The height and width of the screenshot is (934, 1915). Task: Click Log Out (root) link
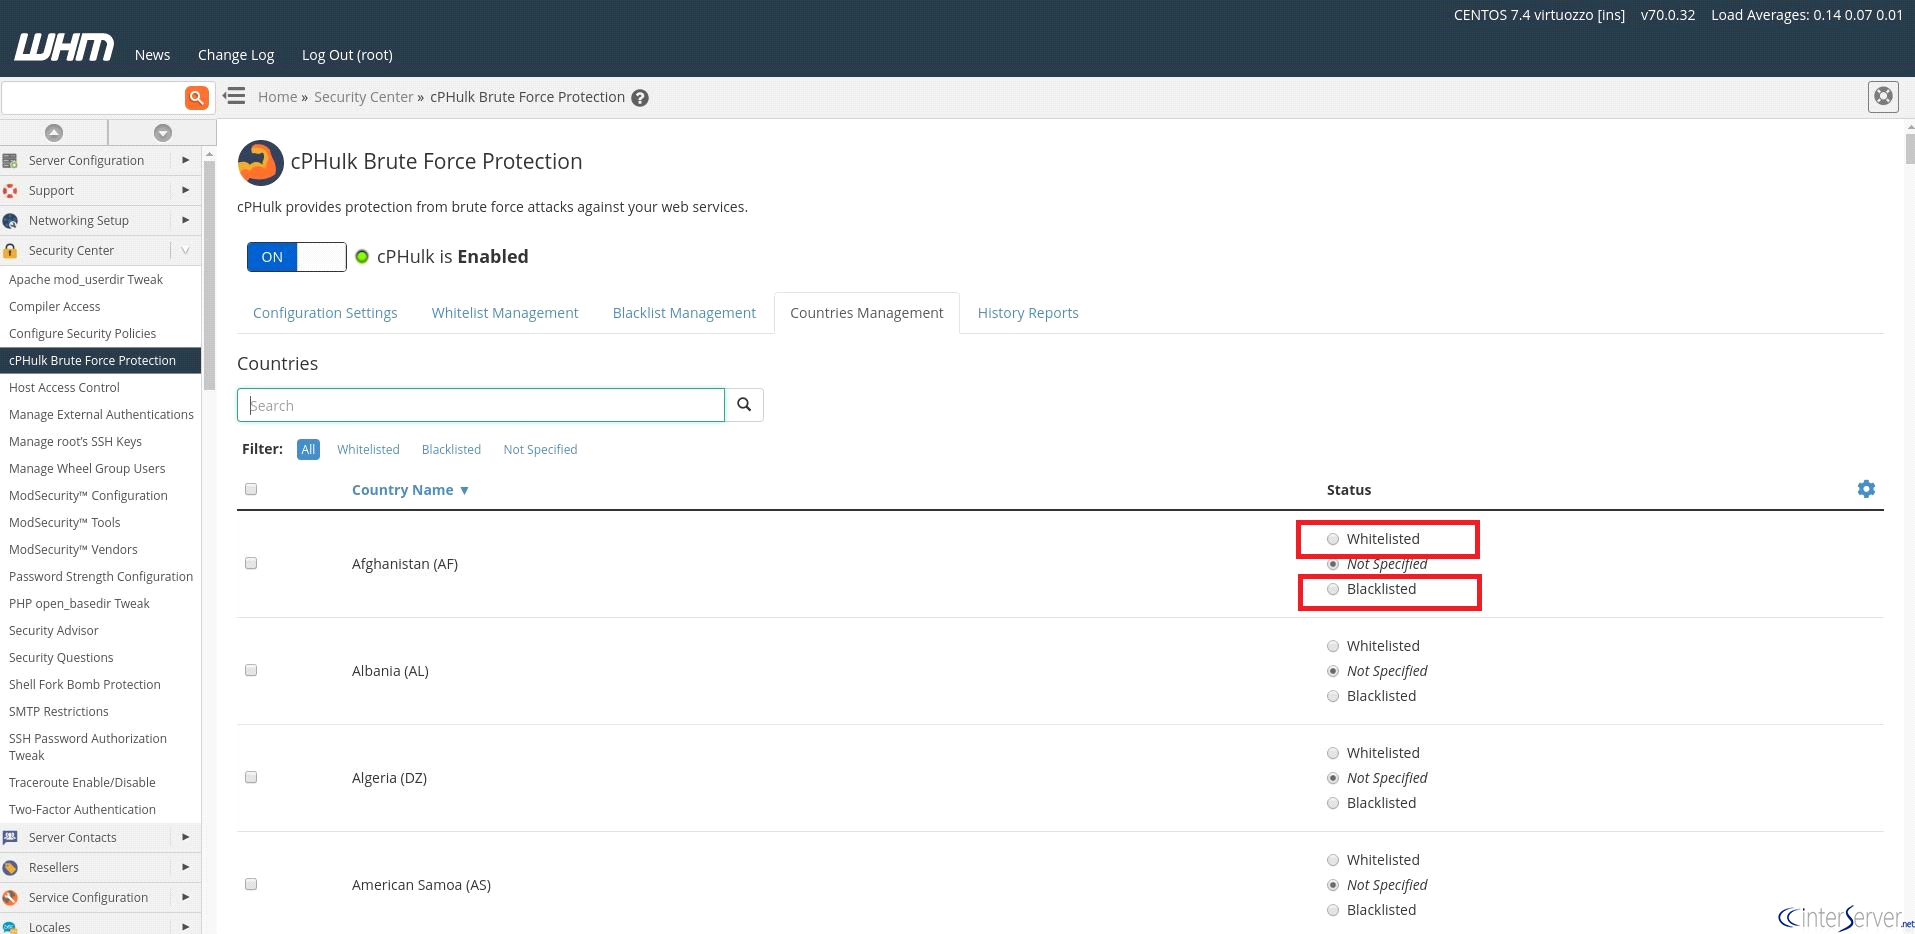pos(347,55)
